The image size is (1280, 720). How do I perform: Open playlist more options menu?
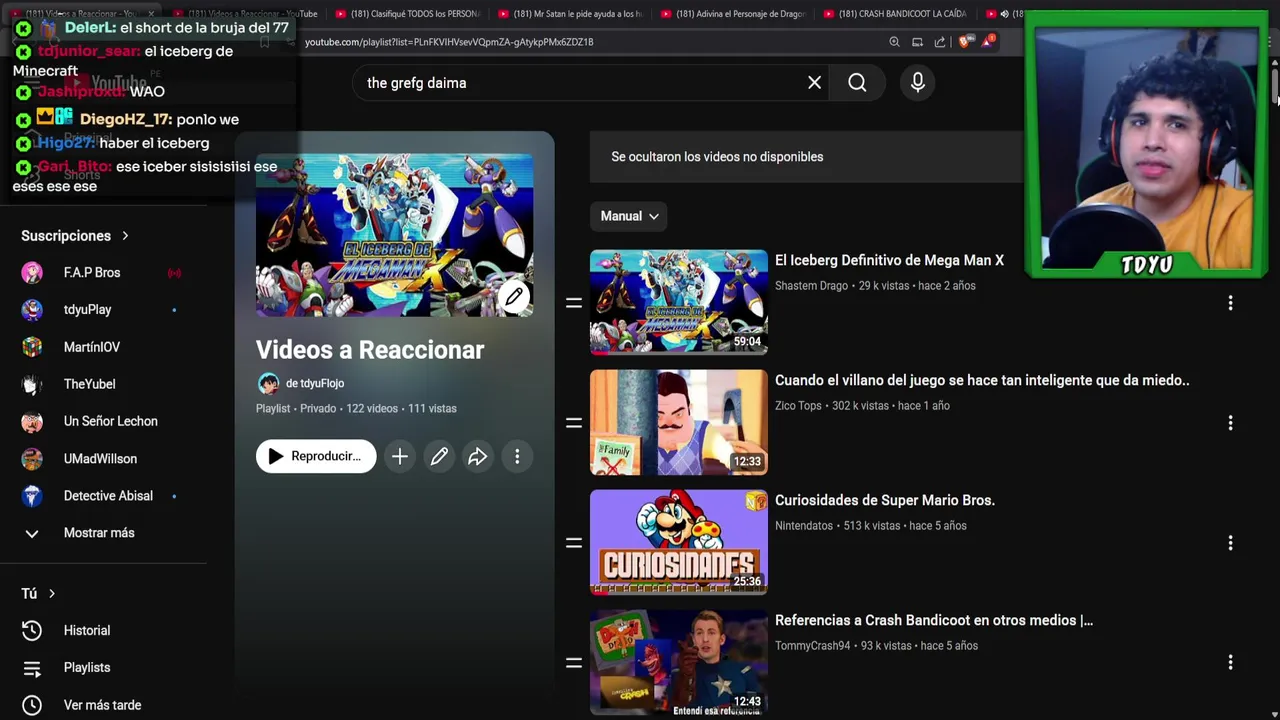517,457
